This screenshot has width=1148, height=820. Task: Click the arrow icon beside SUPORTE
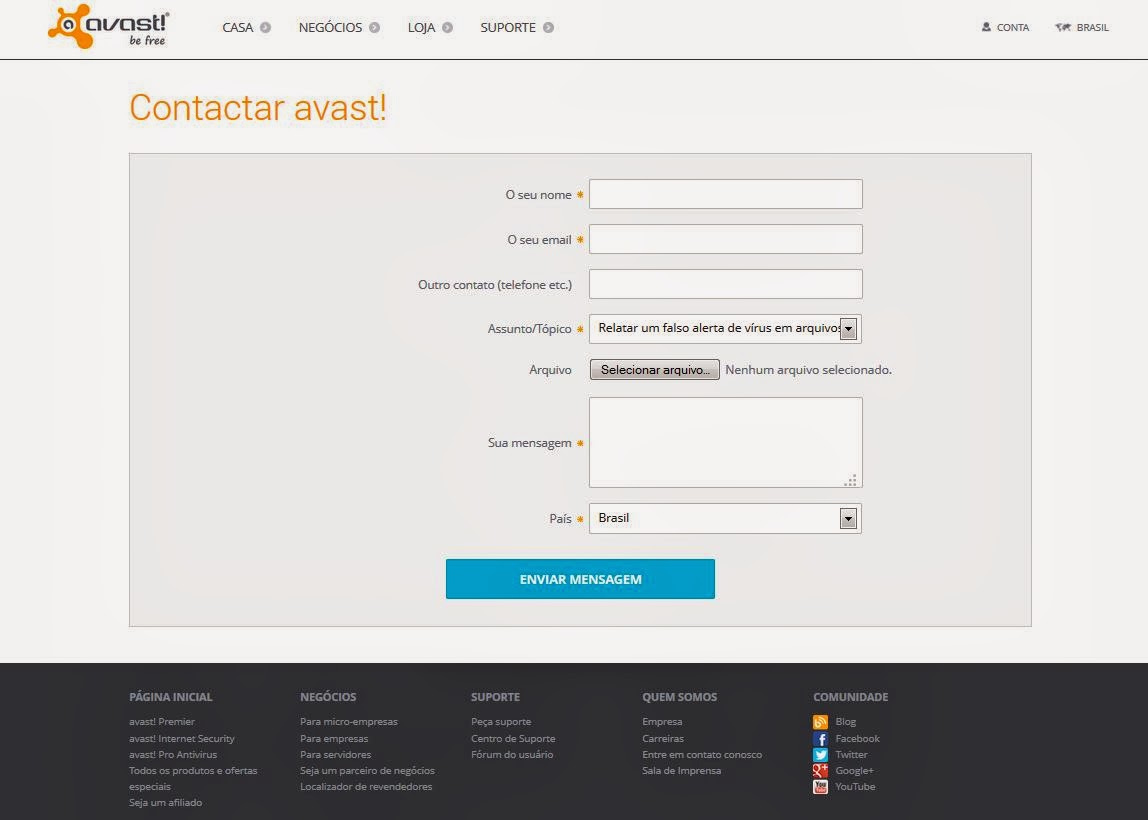(548, 28)
